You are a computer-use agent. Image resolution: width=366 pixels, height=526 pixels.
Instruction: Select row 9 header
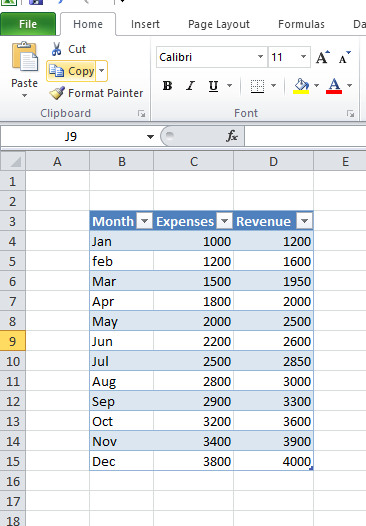click(13, 341)
